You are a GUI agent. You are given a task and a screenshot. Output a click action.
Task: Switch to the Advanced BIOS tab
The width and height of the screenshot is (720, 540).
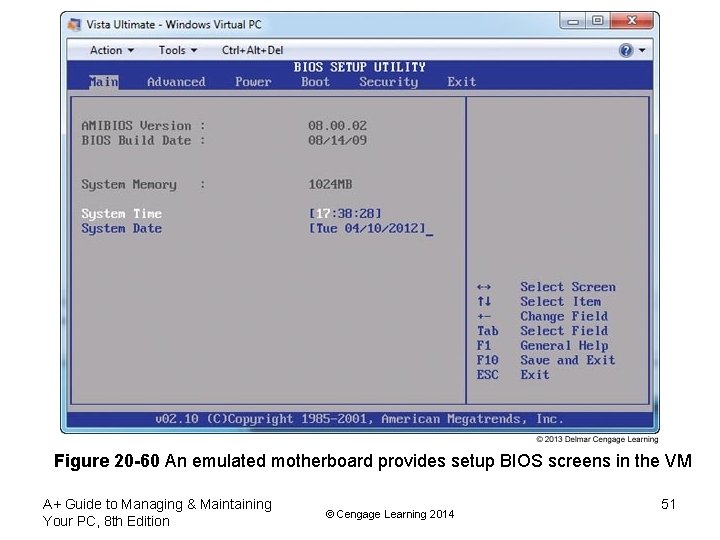click(176, 82)
